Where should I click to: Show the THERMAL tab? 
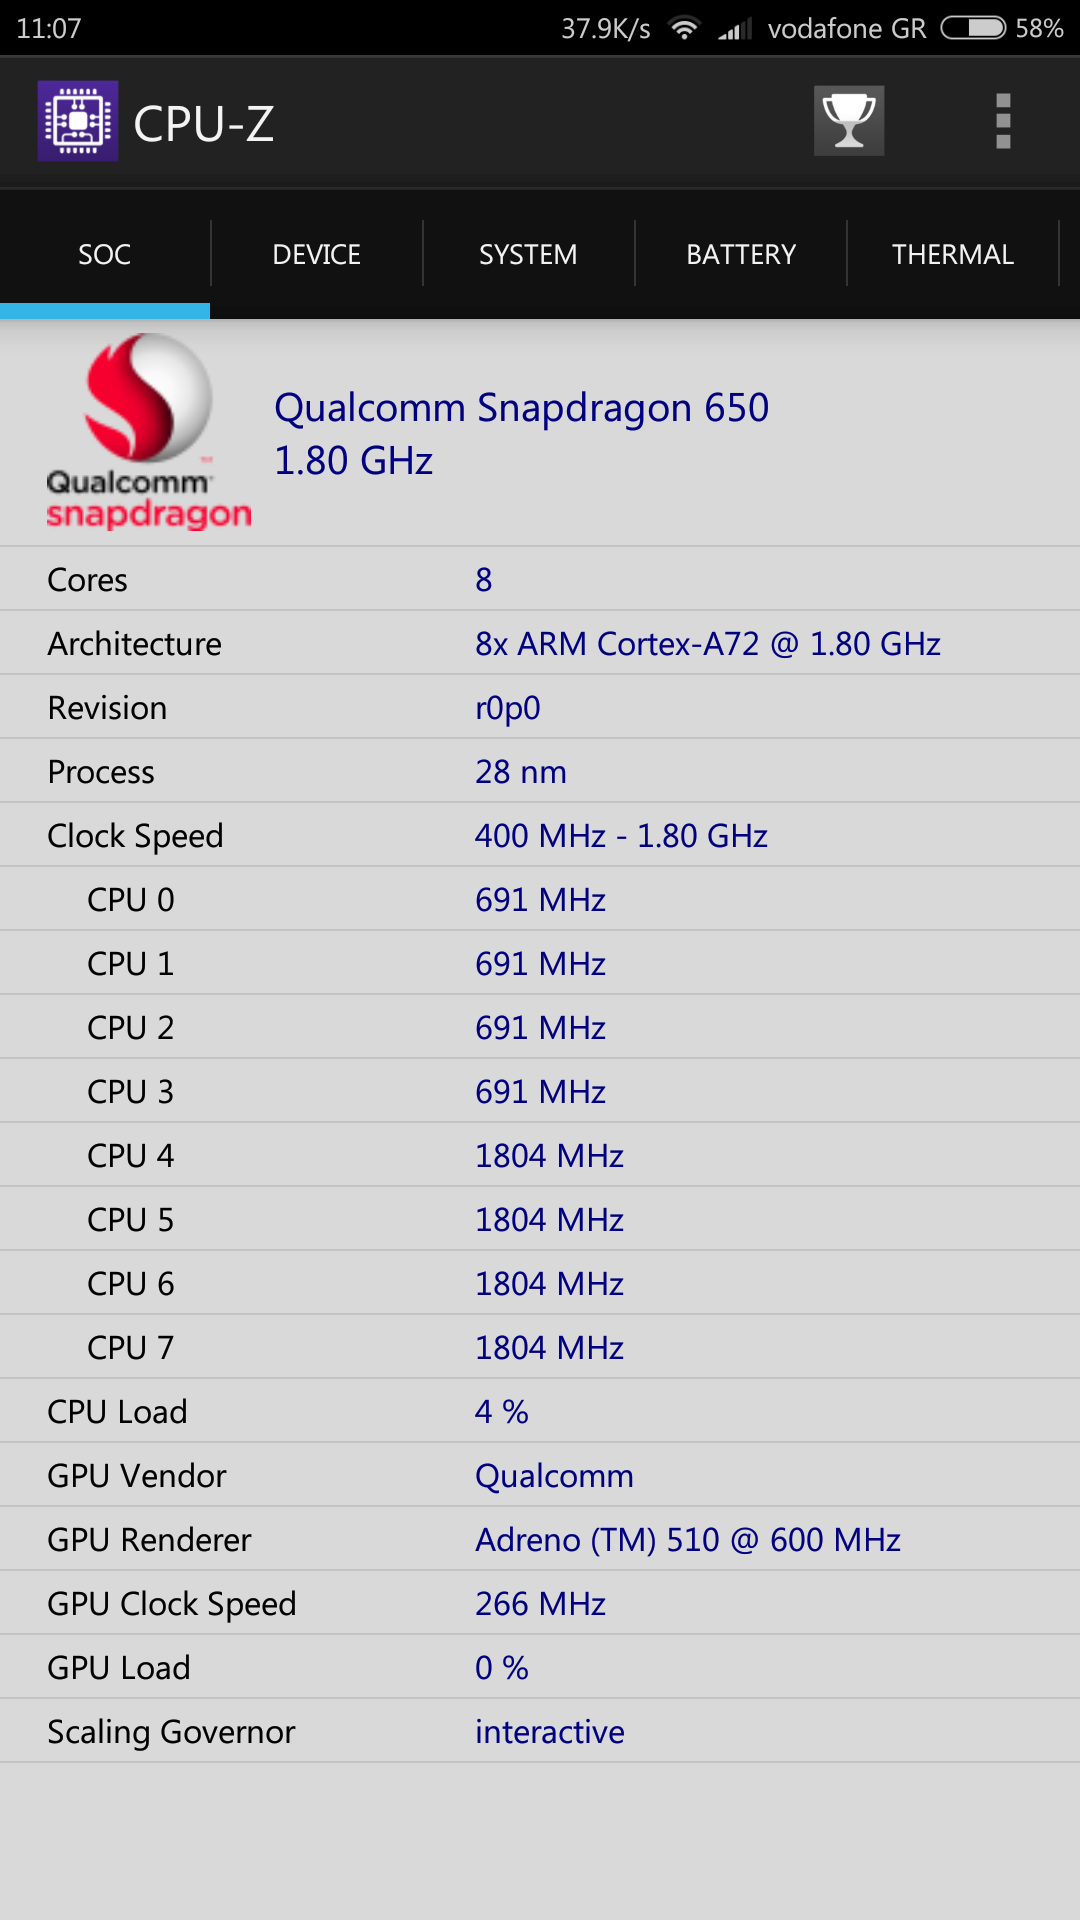(x=953, y=254)
